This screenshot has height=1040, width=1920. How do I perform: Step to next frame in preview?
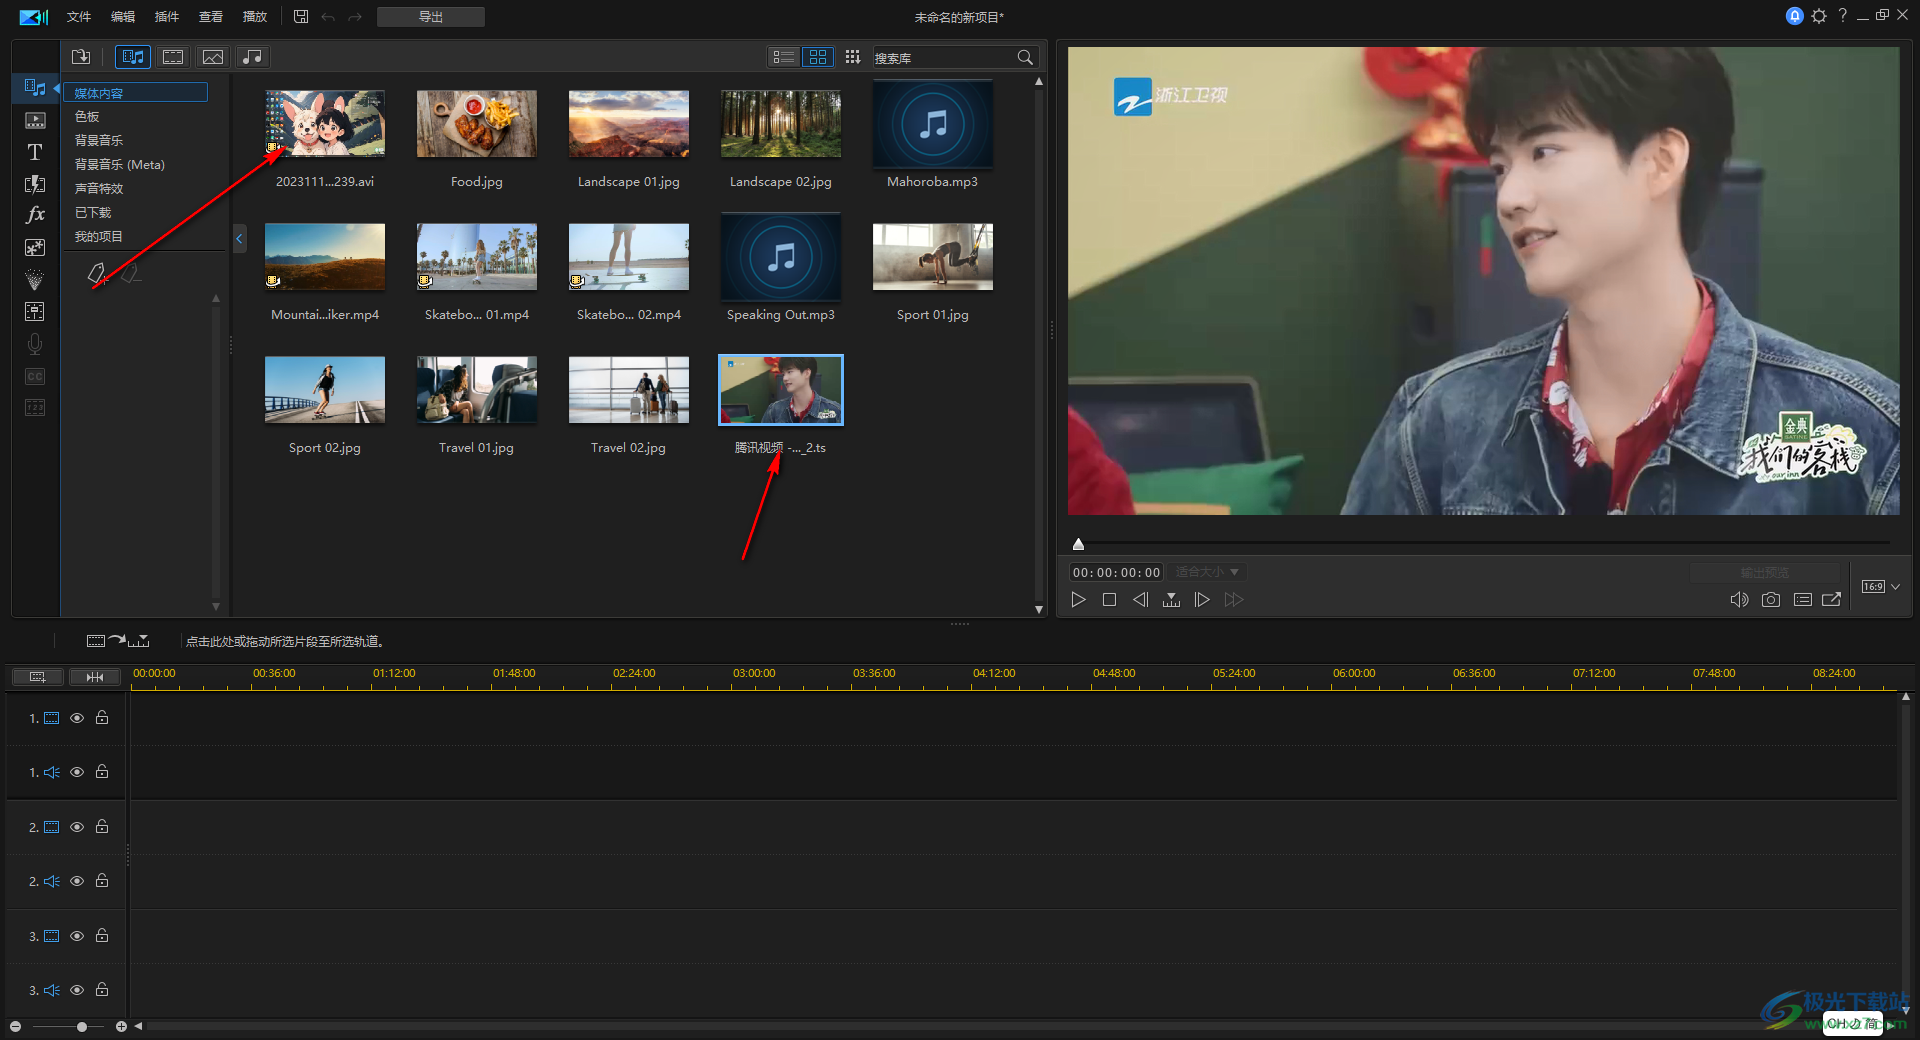coord(1202,599)
